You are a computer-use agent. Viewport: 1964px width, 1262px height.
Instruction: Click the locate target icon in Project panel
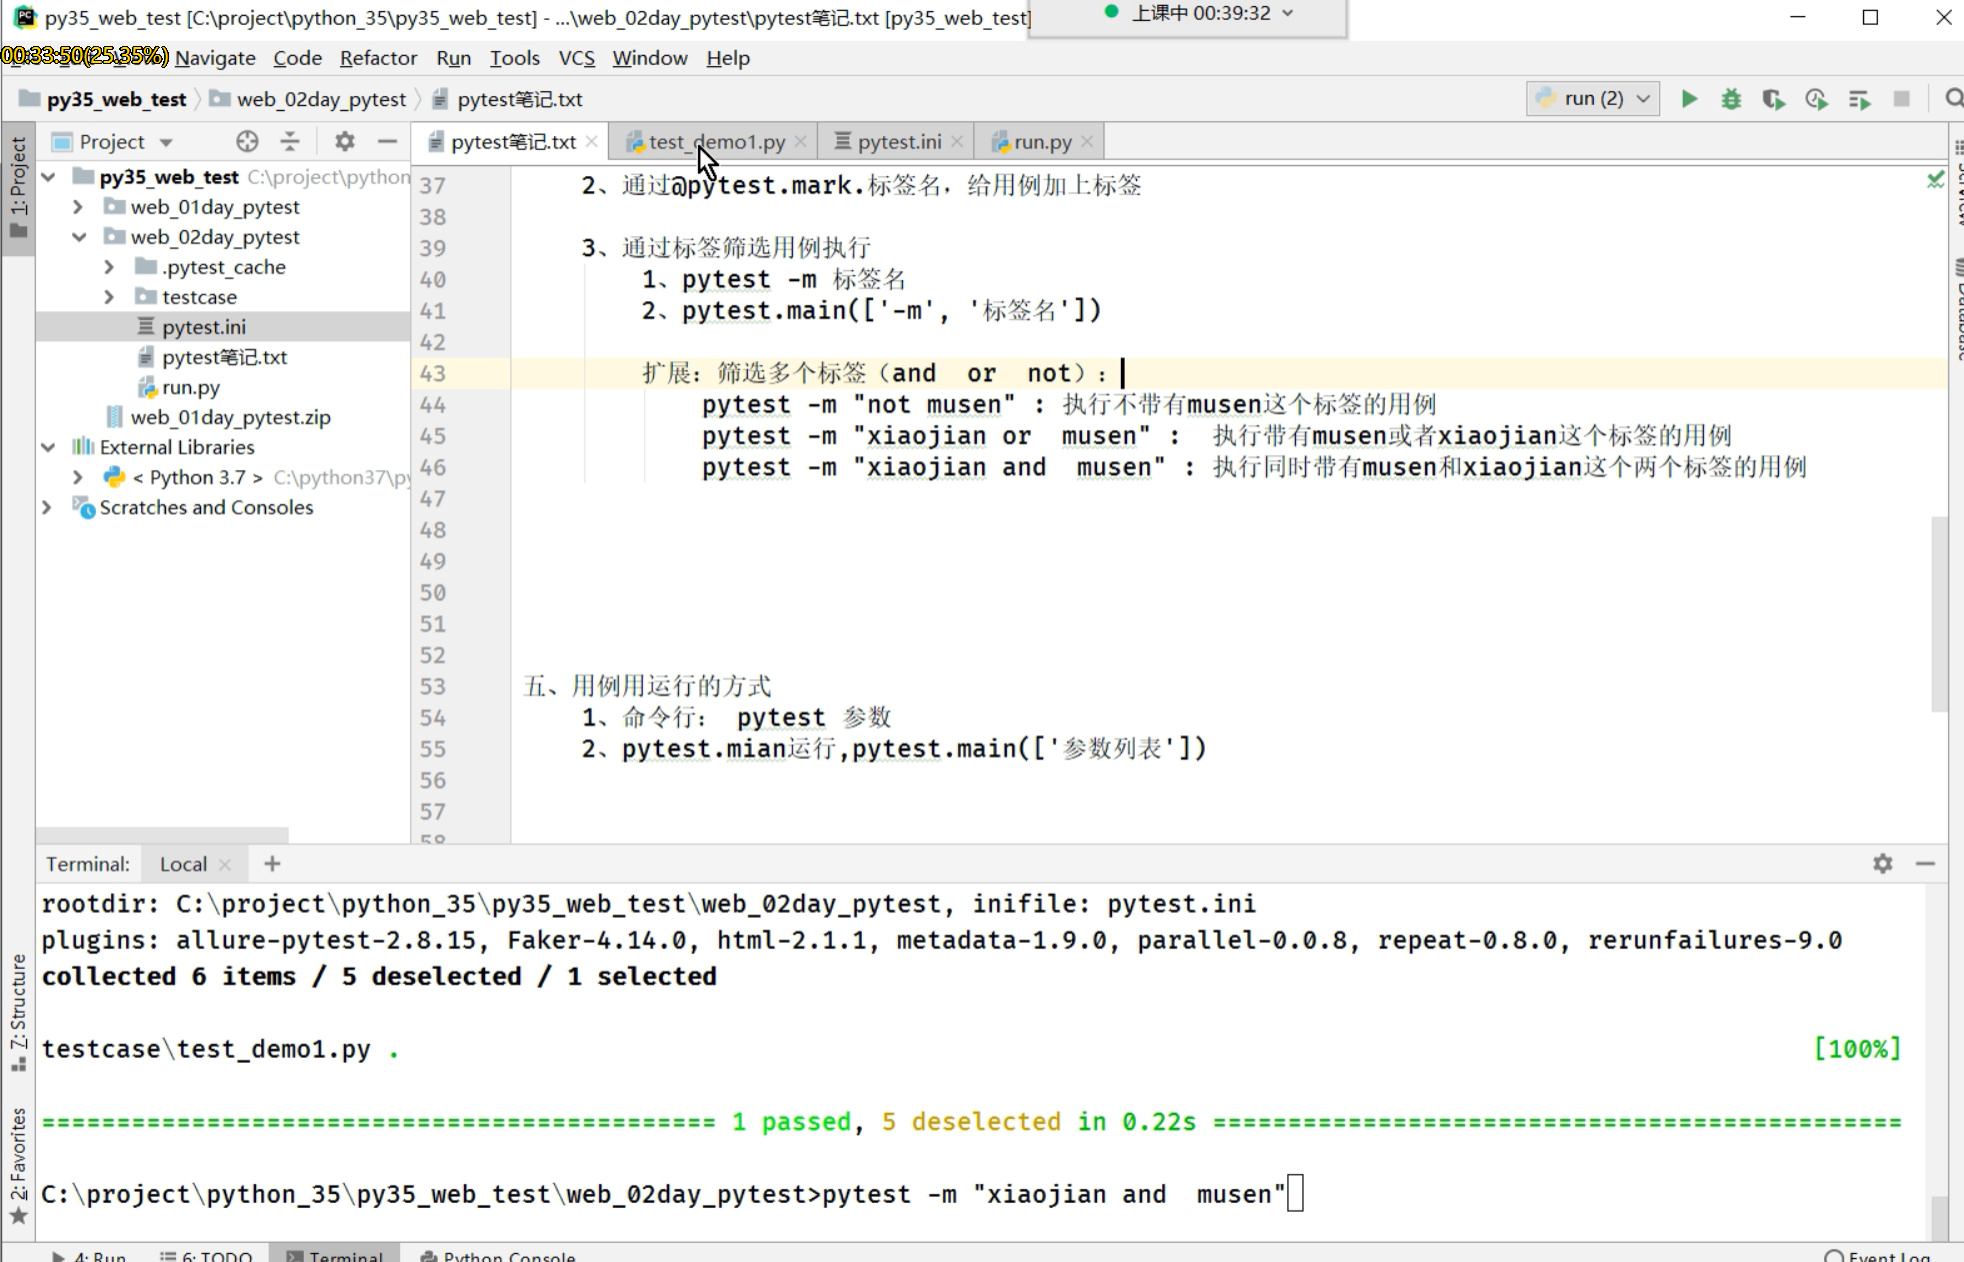coord(247,142)
